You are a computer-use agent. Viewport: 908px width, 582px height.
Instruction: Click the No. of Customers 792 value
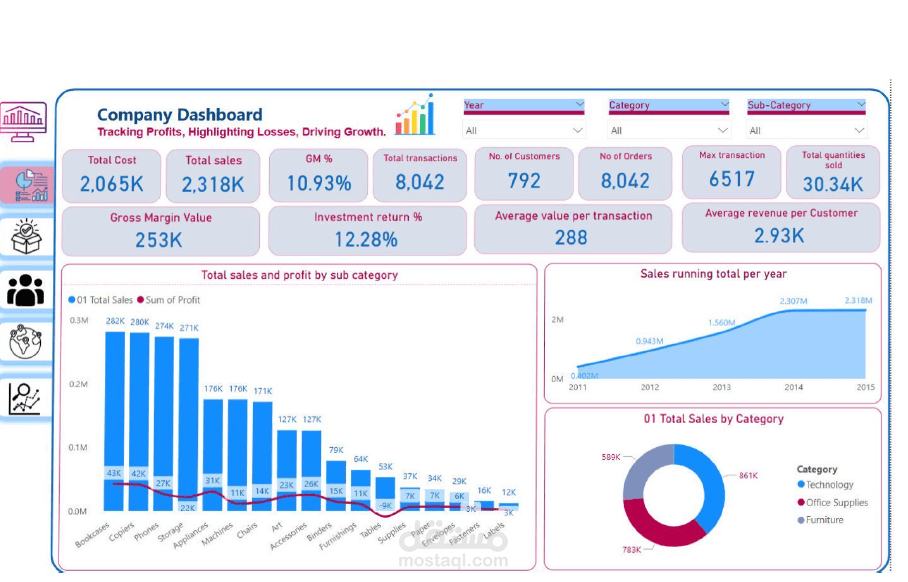(524, 181)
